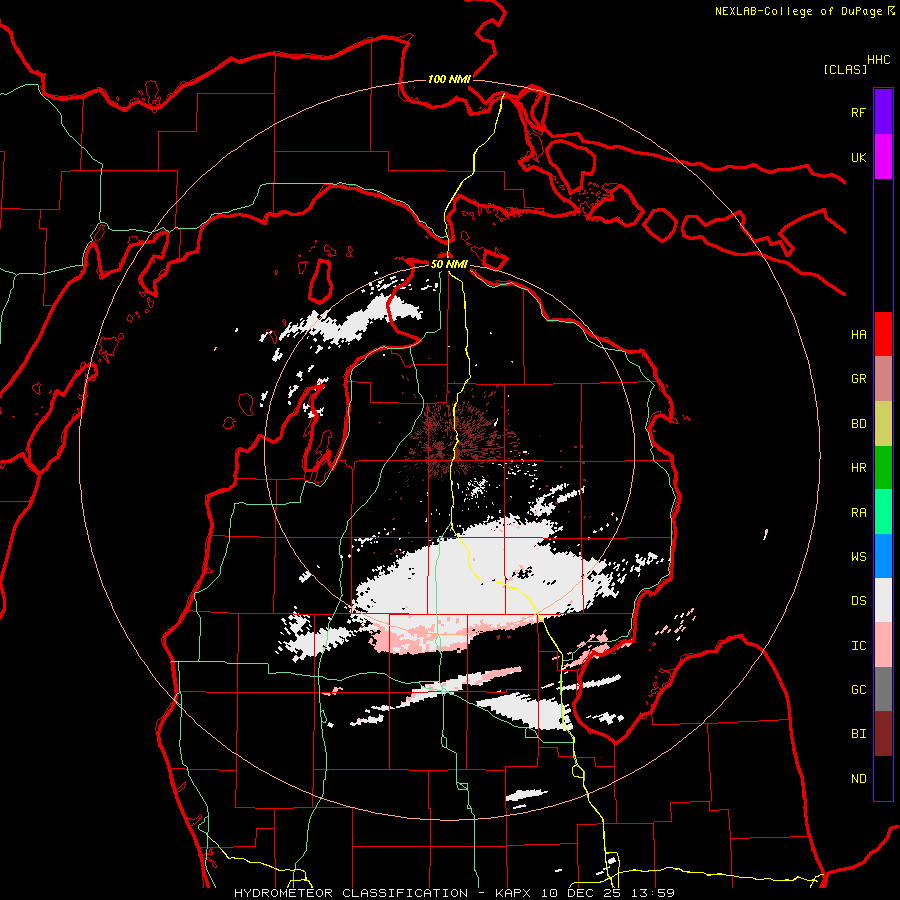Screen dimensions: 900x900
Task: Click the DS legend label
Action: point(858,601)
